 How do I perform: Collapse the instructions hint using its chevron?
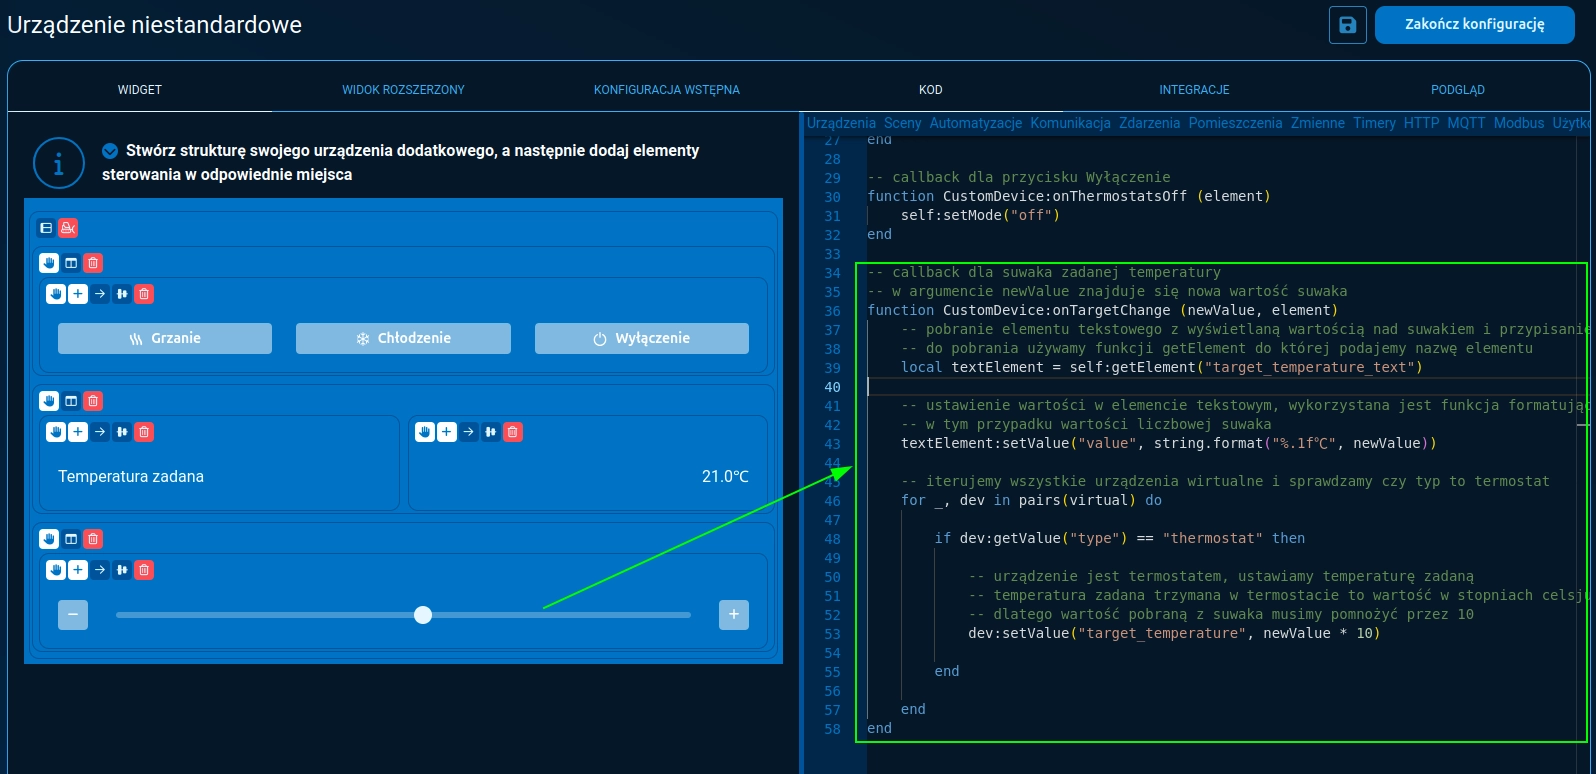110,151
